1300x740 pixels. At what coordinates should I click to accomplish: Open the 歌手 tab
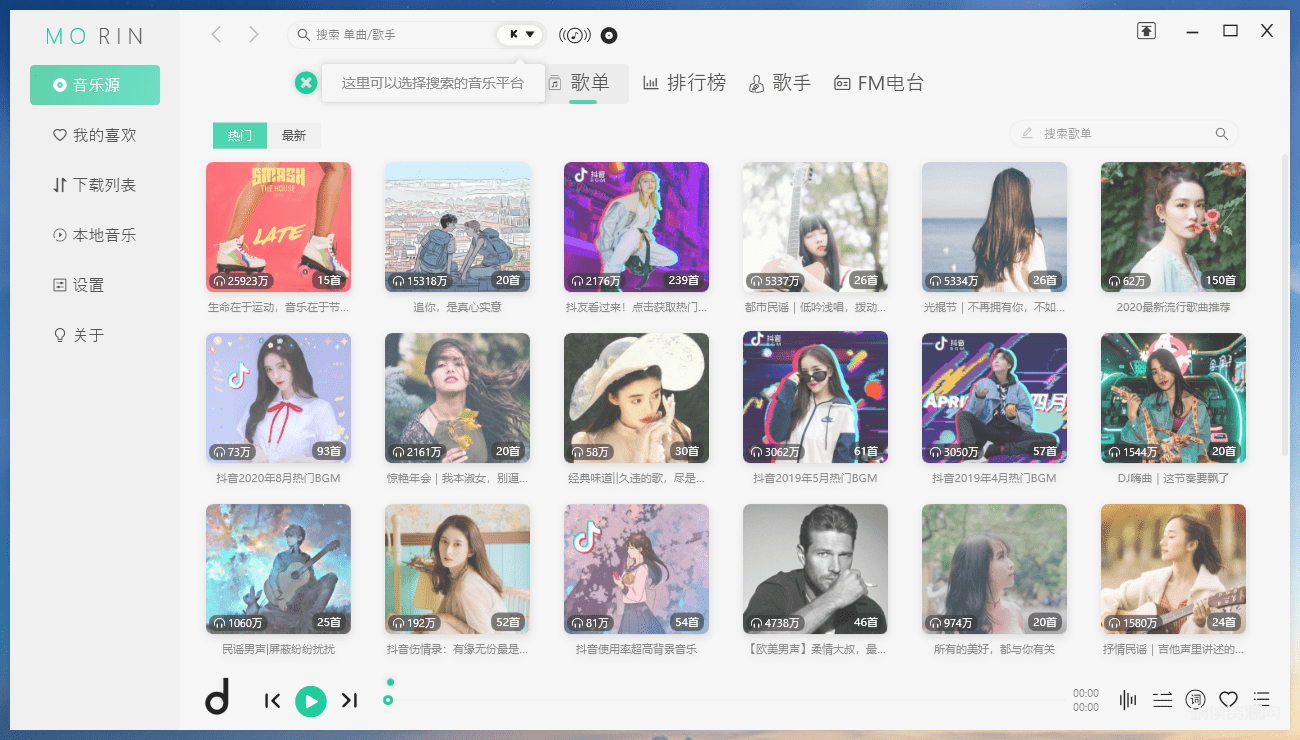pos(780,83)
